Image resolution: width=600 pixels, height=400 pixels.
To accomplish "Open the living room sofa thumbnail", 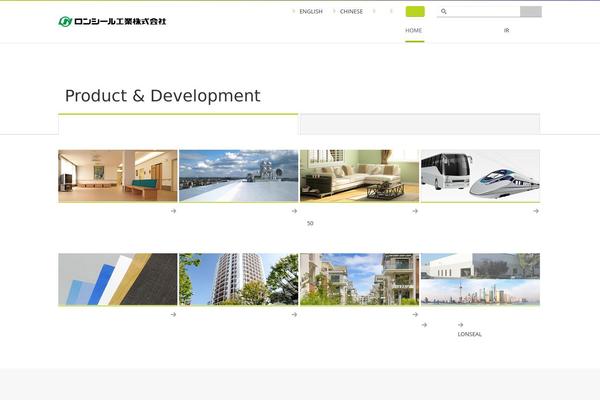I will click(x=359, y=176).
